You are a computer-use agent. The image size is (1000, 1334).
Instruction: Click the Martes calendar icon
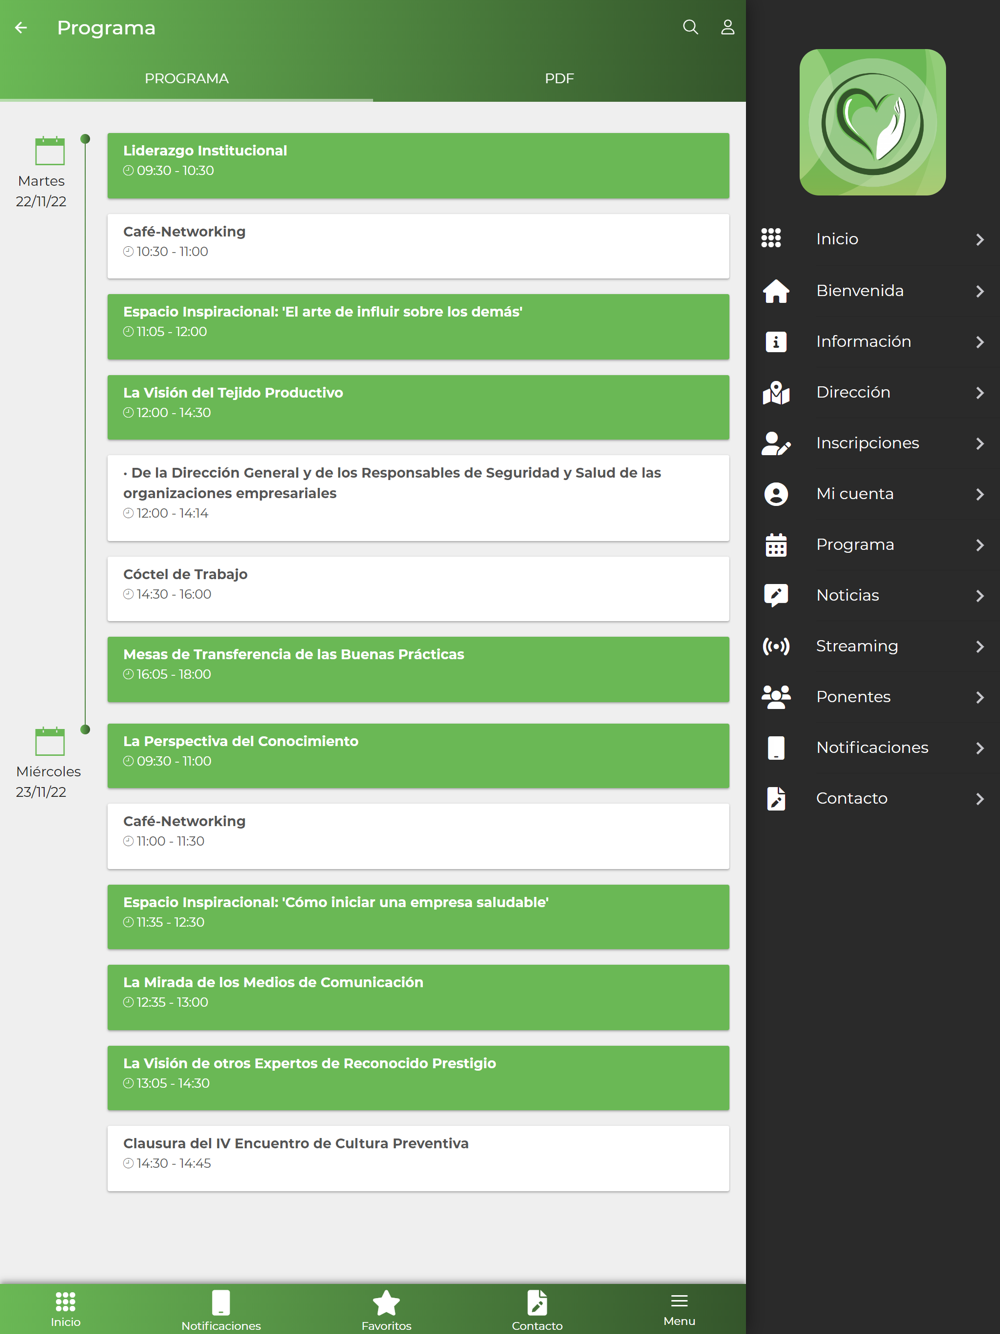tap(50, 151)
